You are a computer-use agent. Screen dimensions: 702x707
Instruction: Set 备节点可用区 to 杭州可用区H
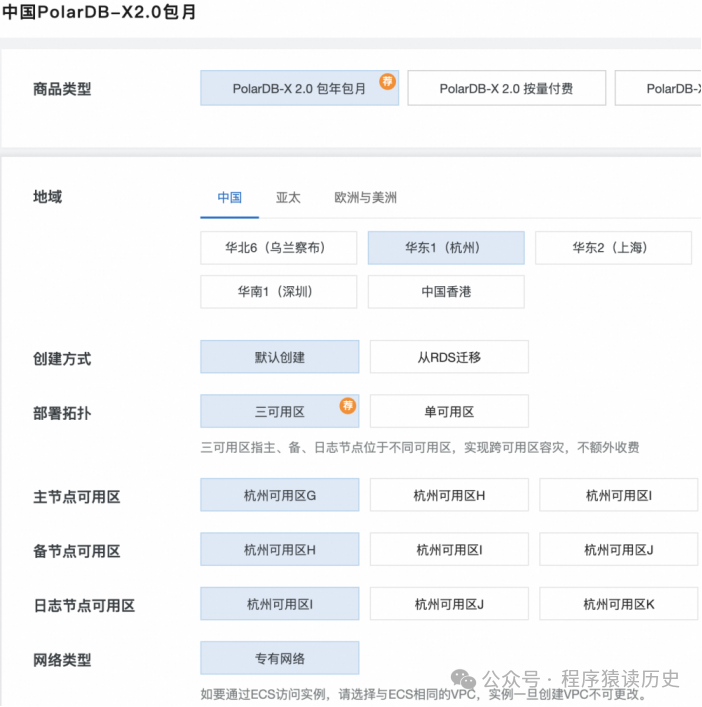point(280,549)
